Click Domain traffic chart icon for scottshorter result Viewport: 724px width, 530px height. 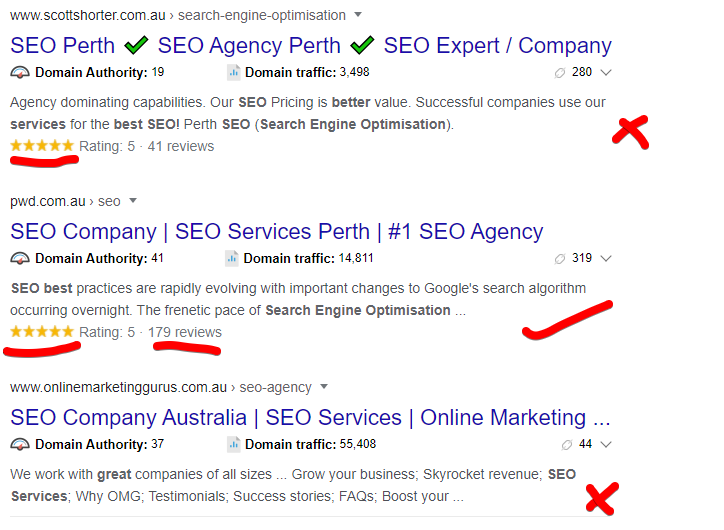point(234,72)
